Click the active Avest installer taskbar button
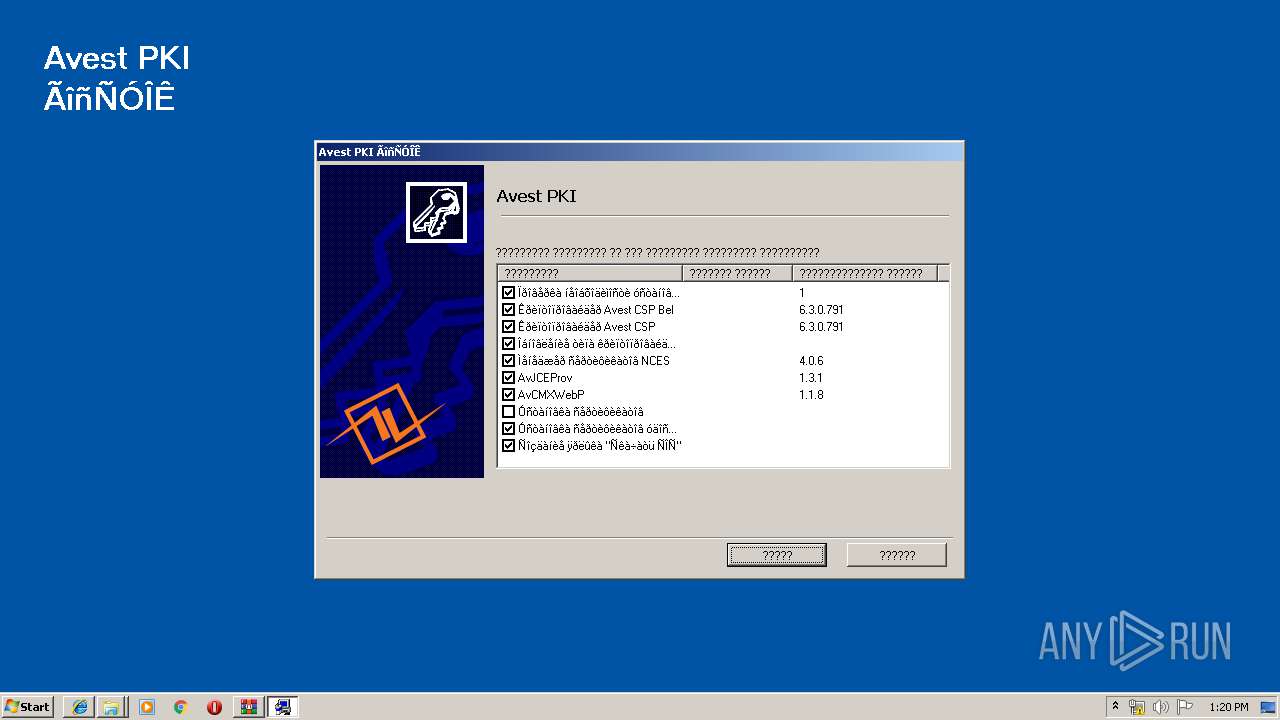 pyautogui.click(x=283, y=707)
